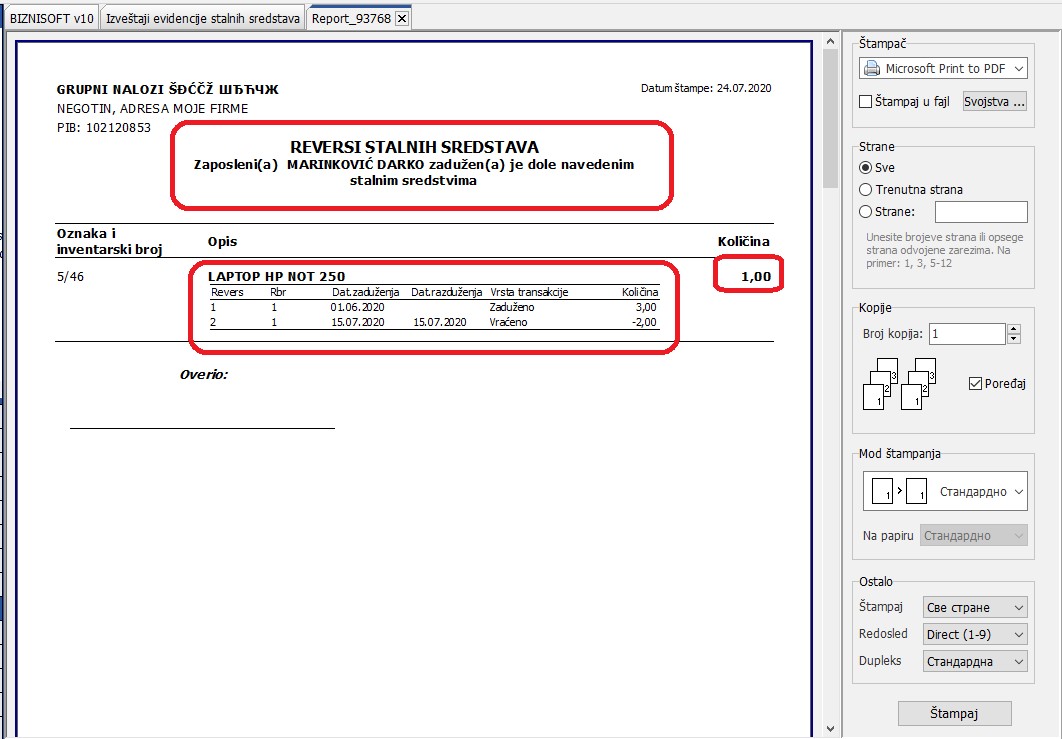Click the Količina total value 1,00

(x=756, y=276)
